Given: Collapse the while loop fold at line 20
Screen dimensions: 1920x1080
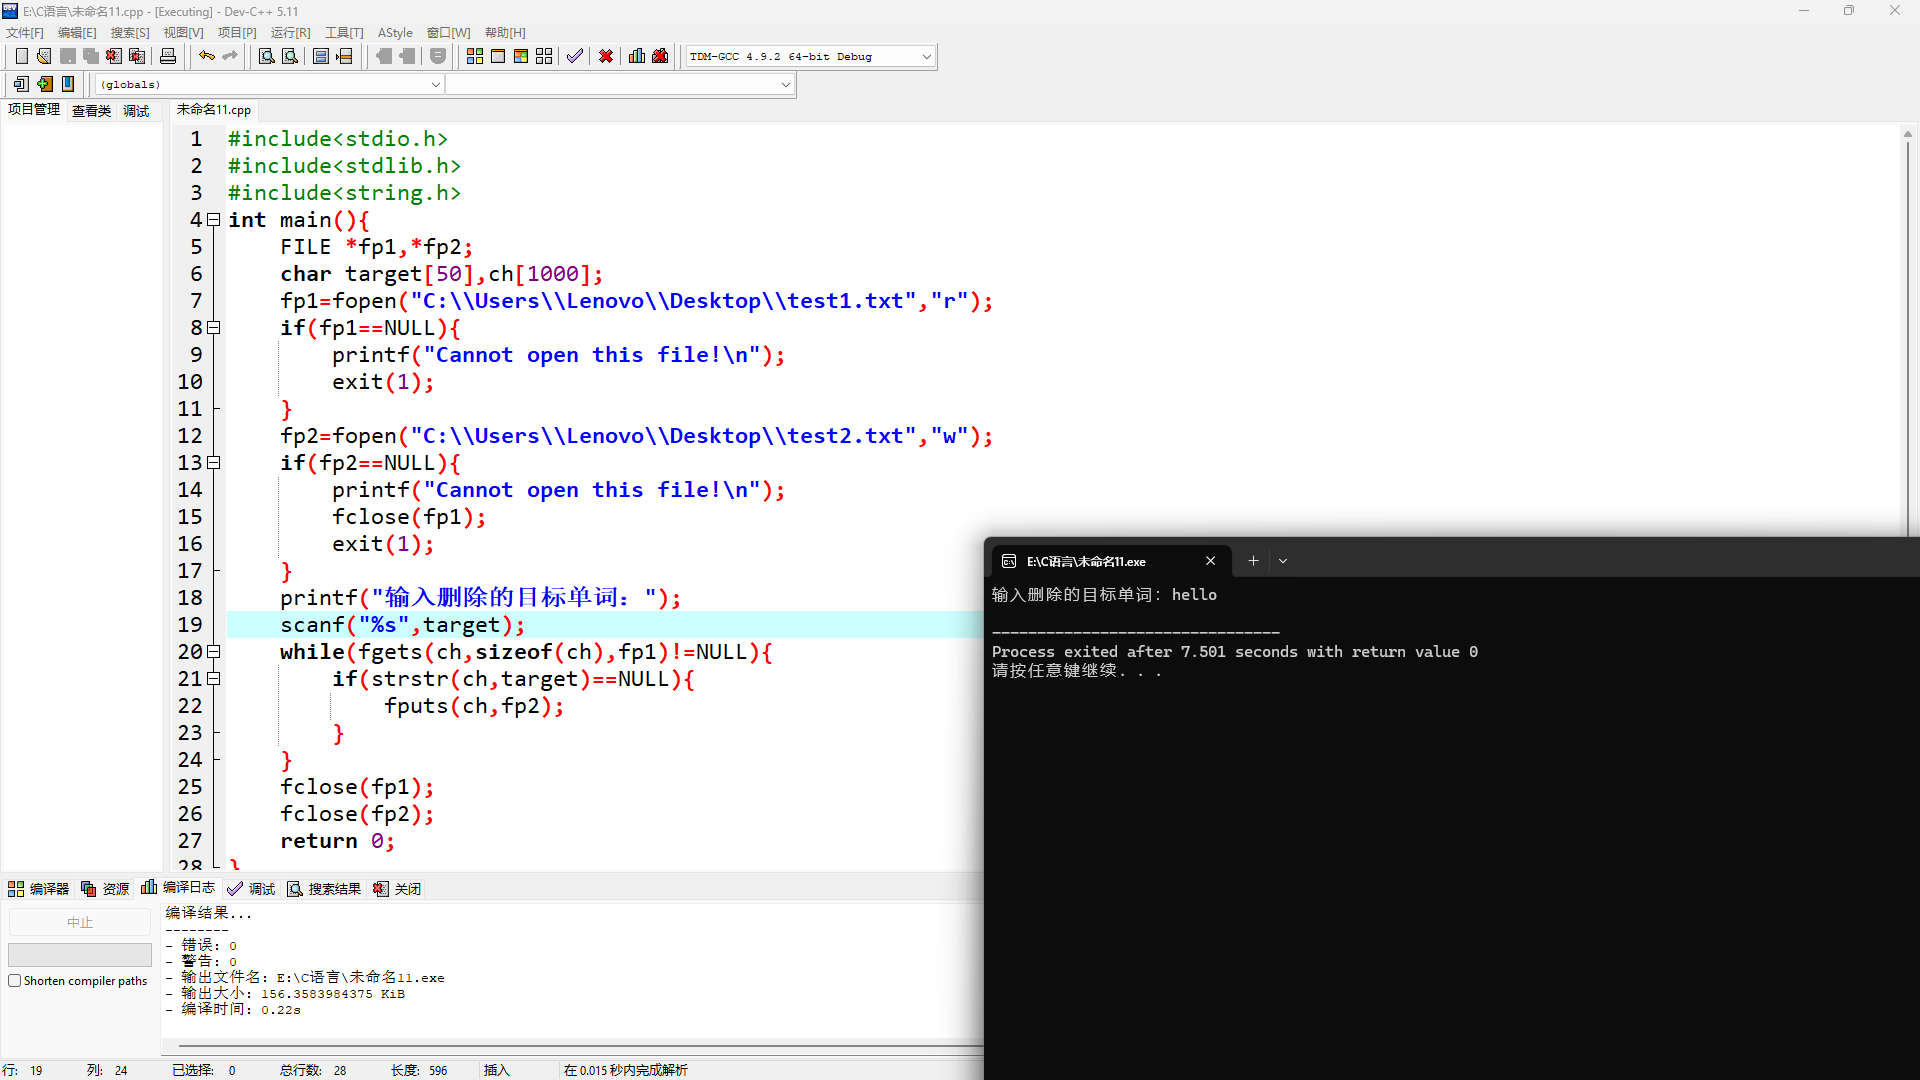Looking at the screenshot, I should pyautogui.click(x=213, y=652).
